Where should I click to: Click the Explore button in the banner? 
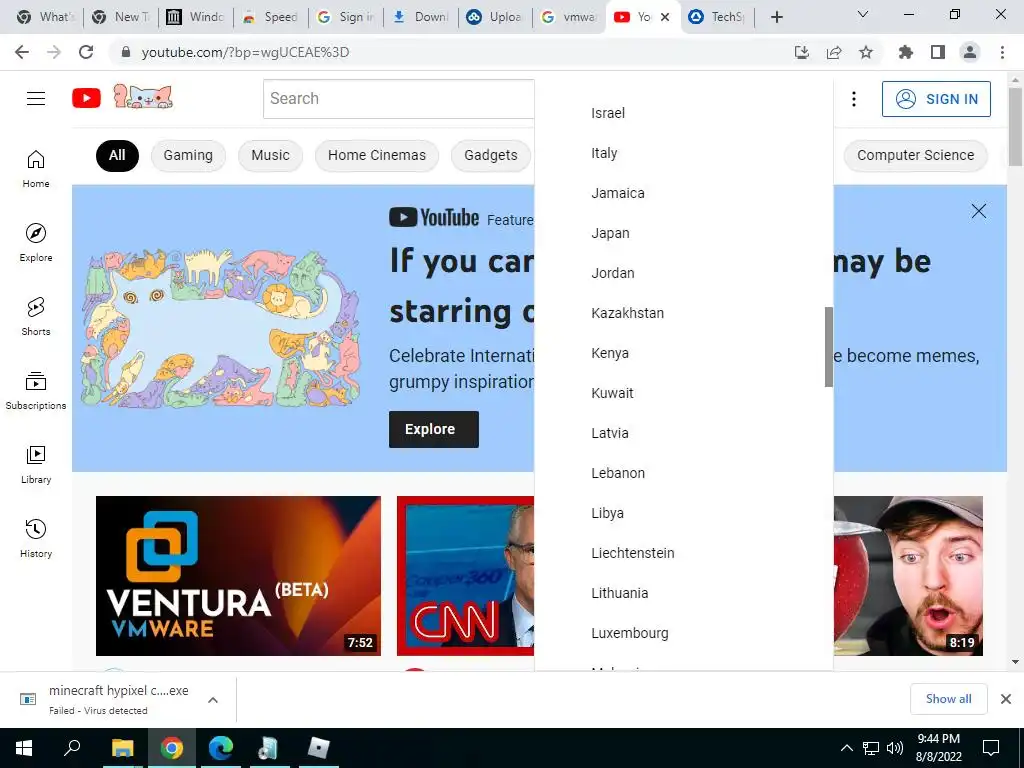pos(434,429)
